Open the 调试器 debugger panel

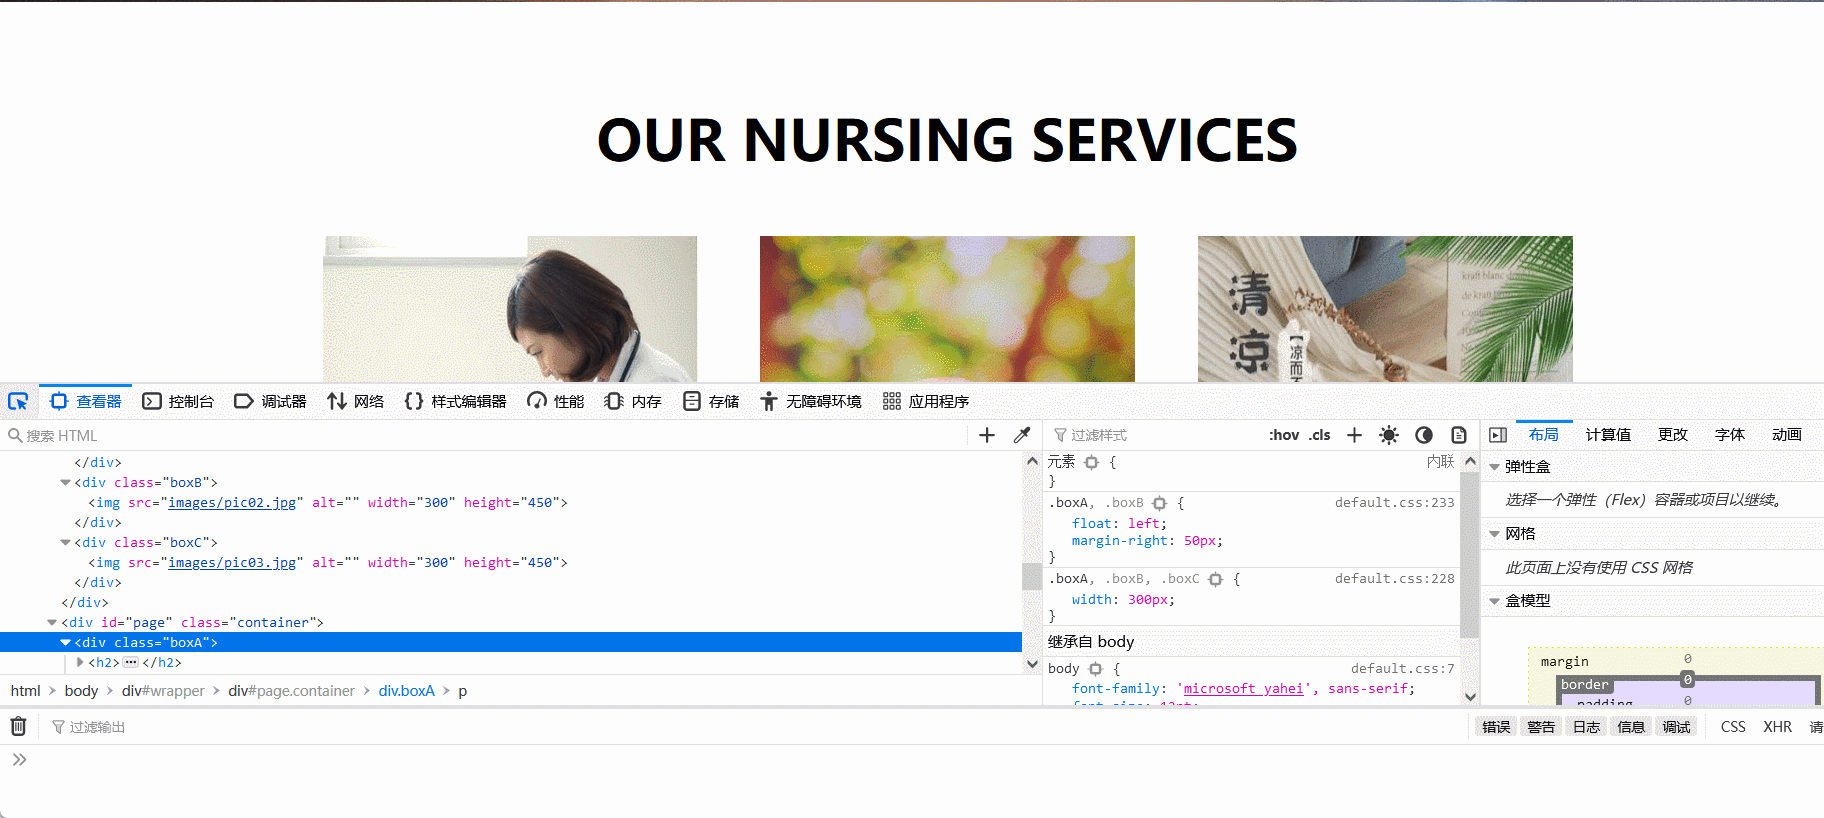pos(270,401)
